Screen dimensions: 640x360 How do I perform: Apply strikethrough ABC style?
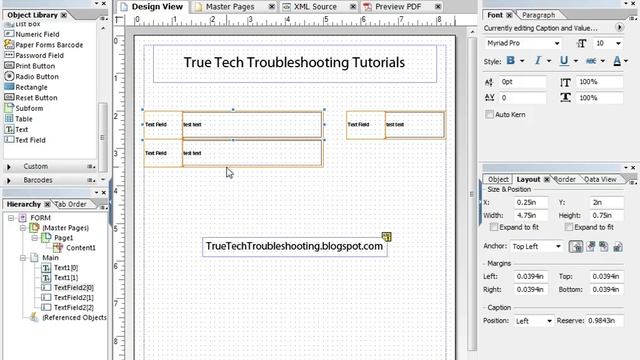pos(591,61)
